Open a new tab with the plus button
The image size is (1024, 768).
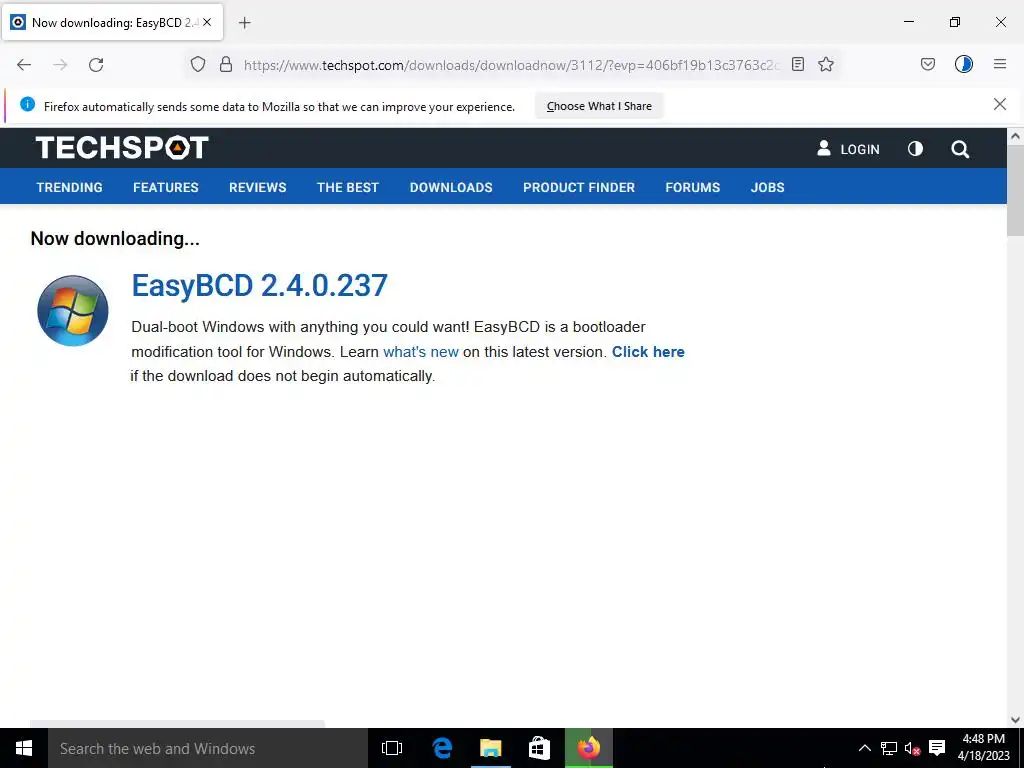point(244,23)
